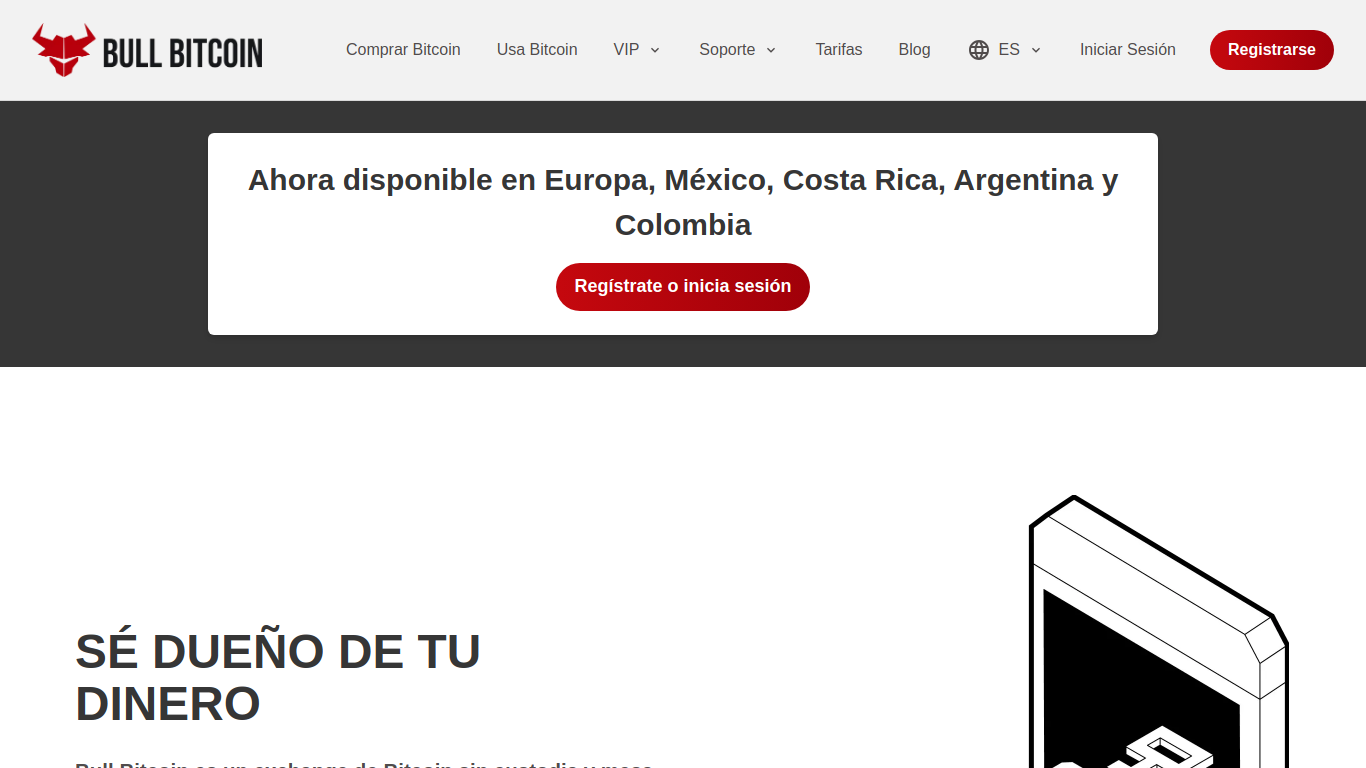The width and height of the screenshot is (1366, 768).
Task: Click the availability announcement heading text
Action: (x=683, y=202)
